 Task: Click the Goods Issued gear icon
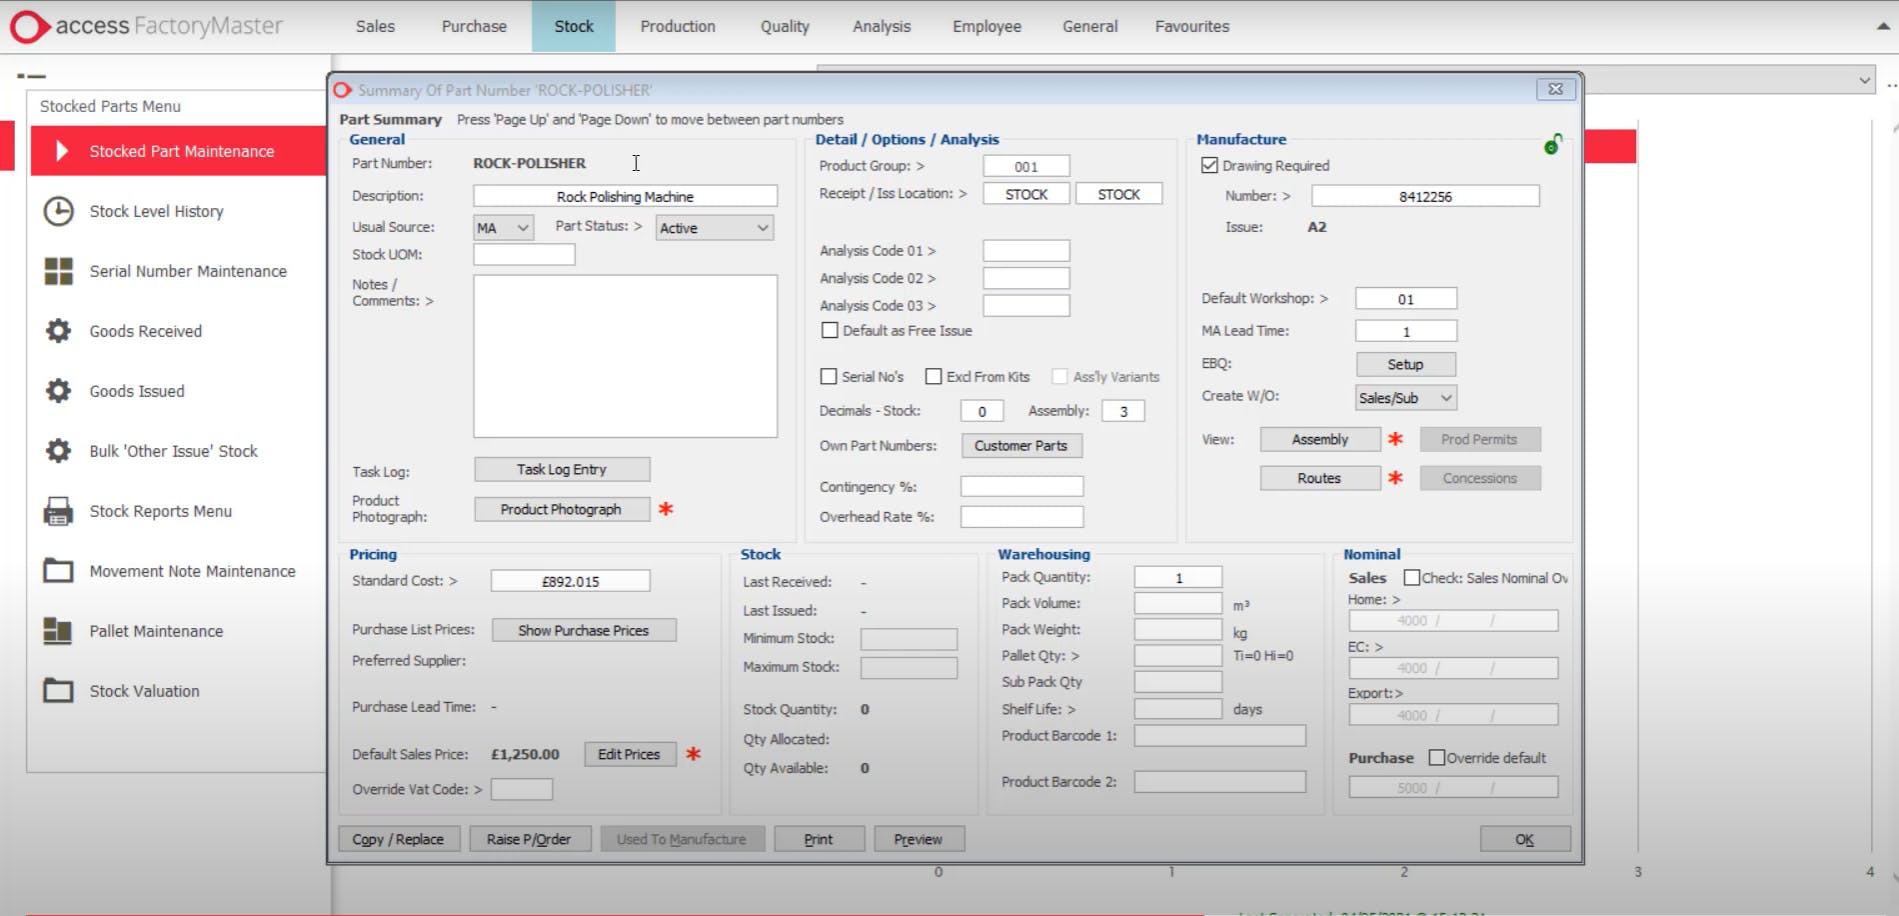click(x=58, y=391)
